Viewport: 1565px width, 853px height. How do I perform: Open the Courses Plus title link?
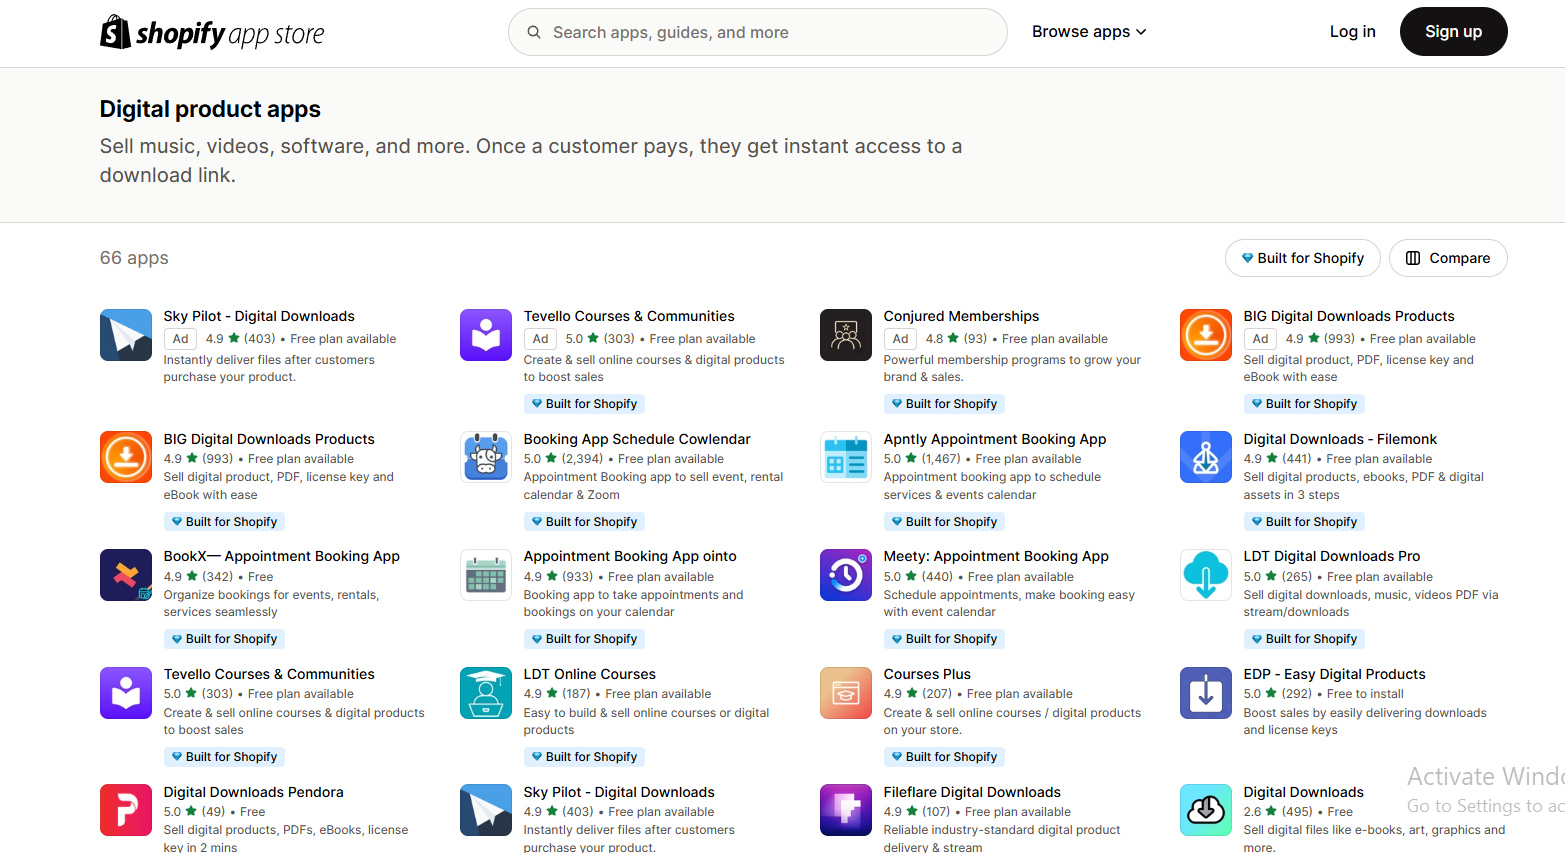pos(927,674)
